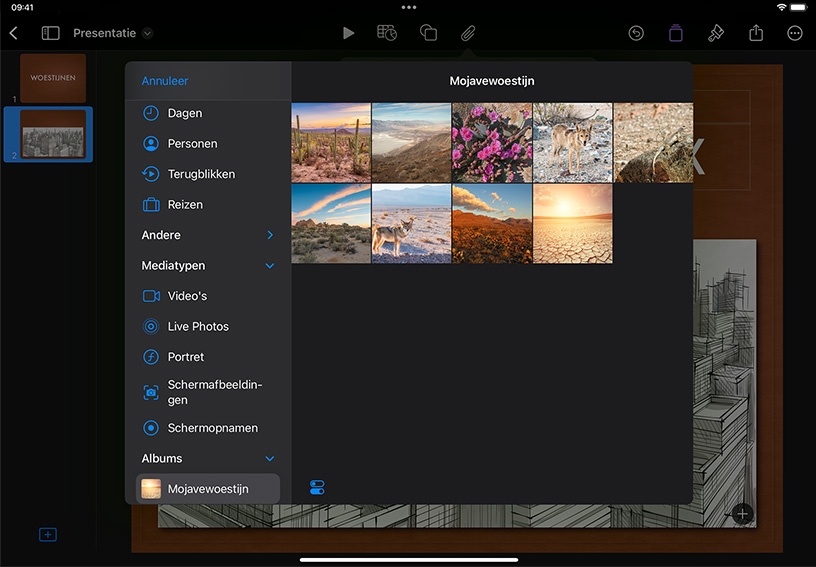The height and width of the screenshot is (567, 816).
Task: Collapse the Mediatypen section chevron
Action: (270, 266)
